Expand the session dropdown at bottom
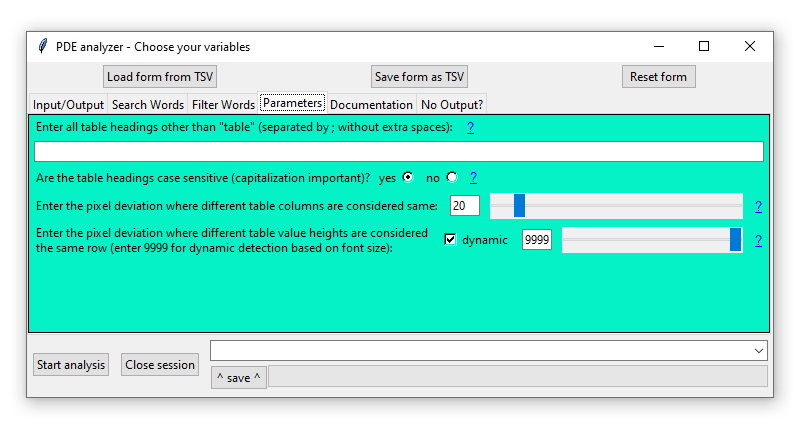The width and height of the screenshot is (794, 423). [x=758, y=351]
